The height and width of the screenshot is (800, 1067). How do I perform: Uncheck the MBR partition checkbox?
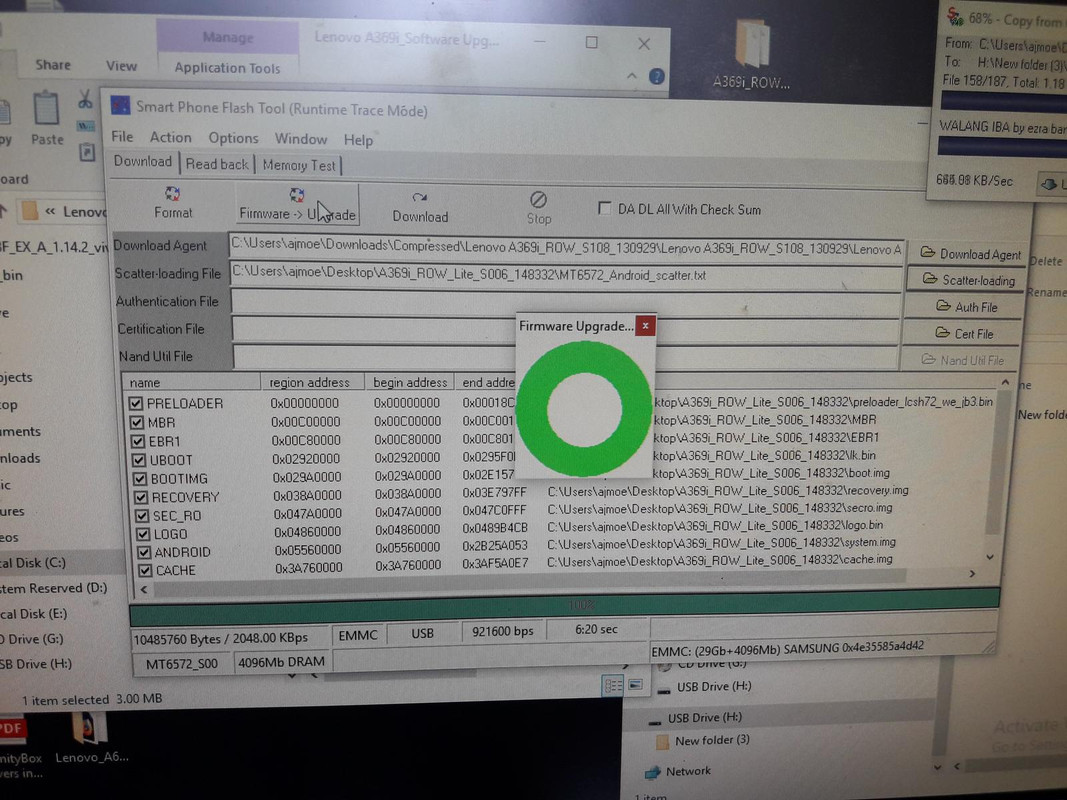(137, 422)
